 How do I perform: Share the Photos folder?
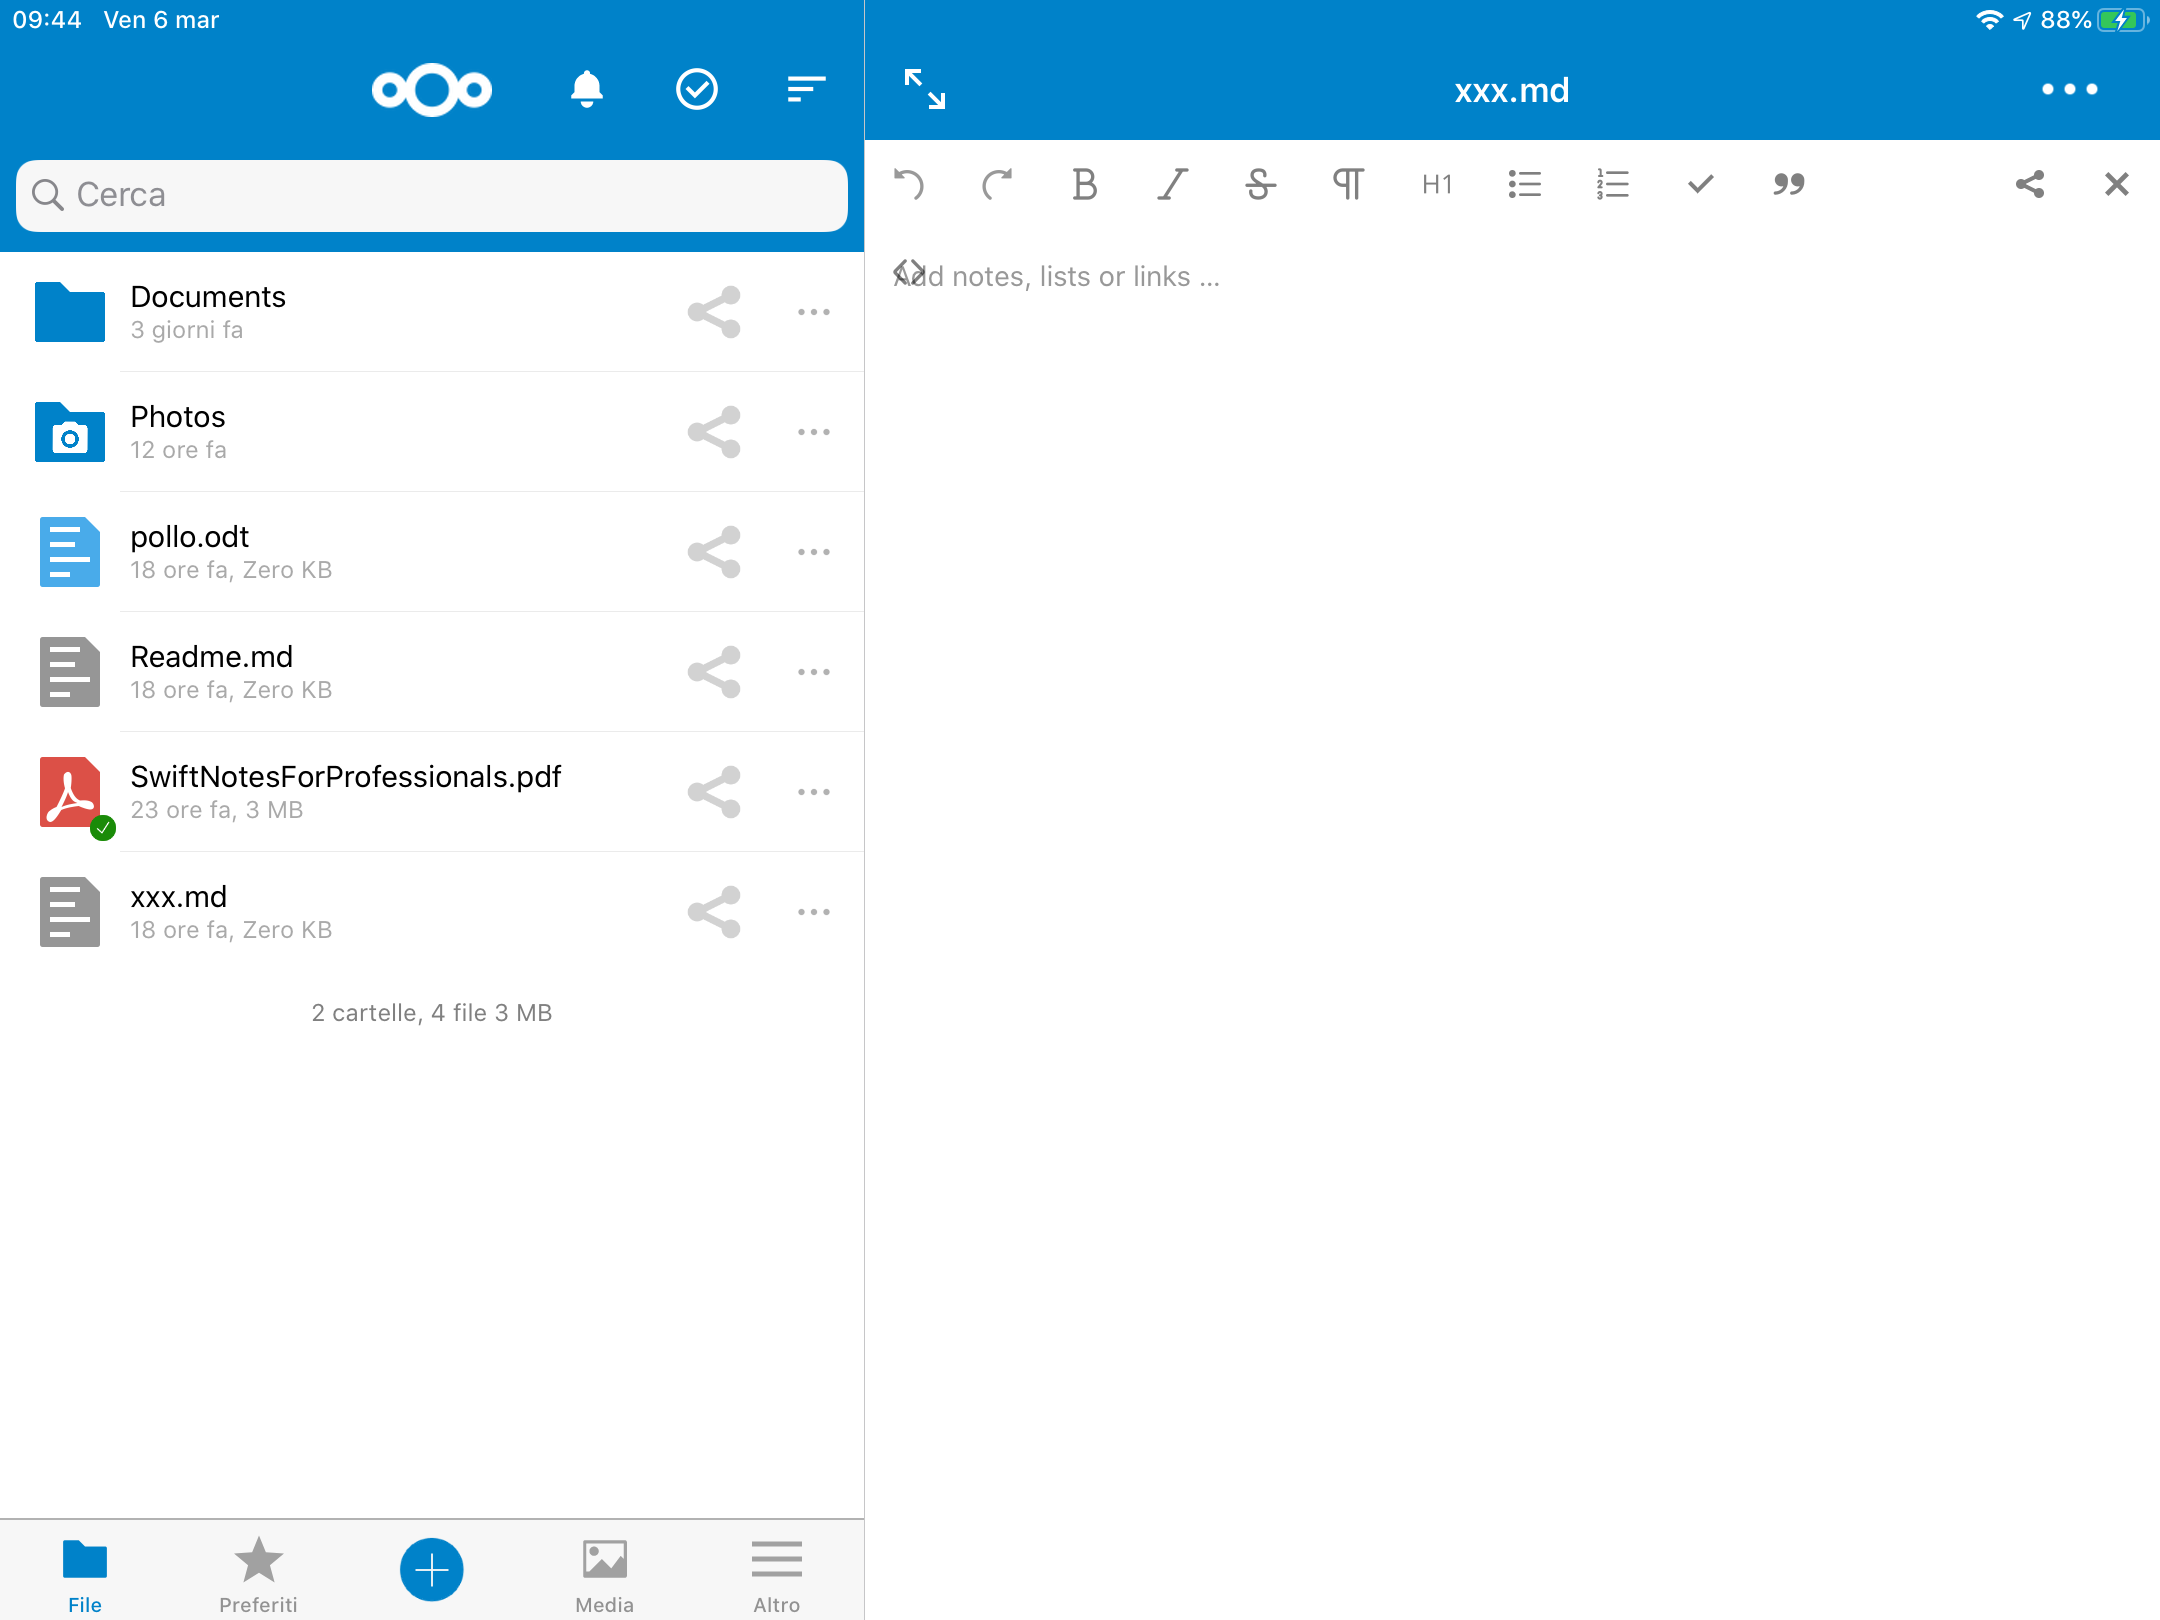714,432
